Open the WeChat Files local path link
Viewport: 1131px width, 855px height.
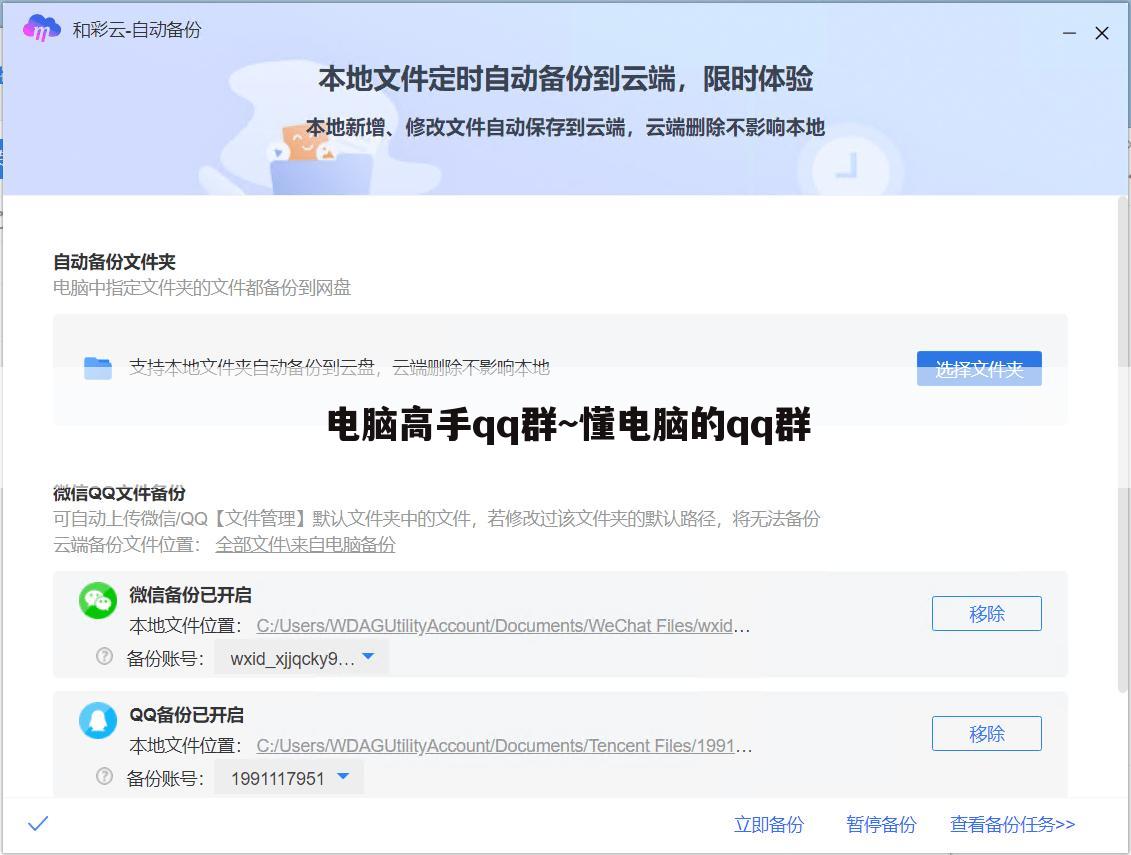(503, 626)
